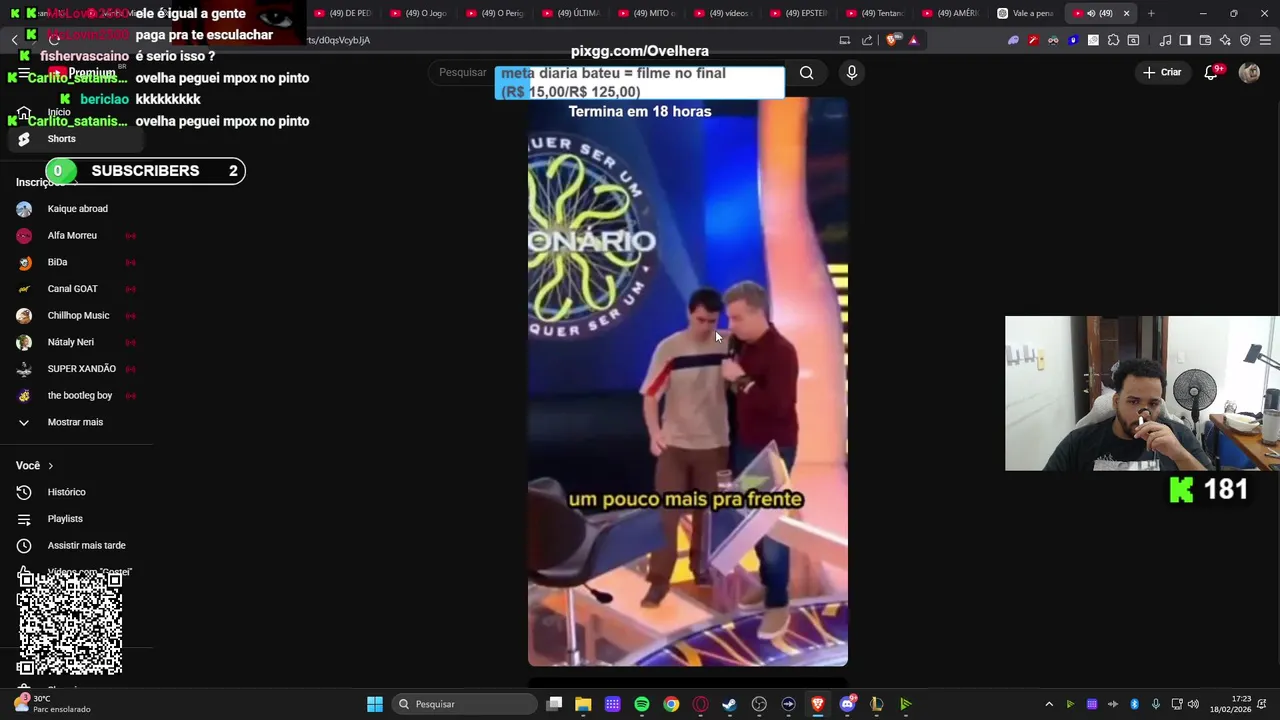
Task: Open the Windows Start menu
Action: tap(375, 704)
